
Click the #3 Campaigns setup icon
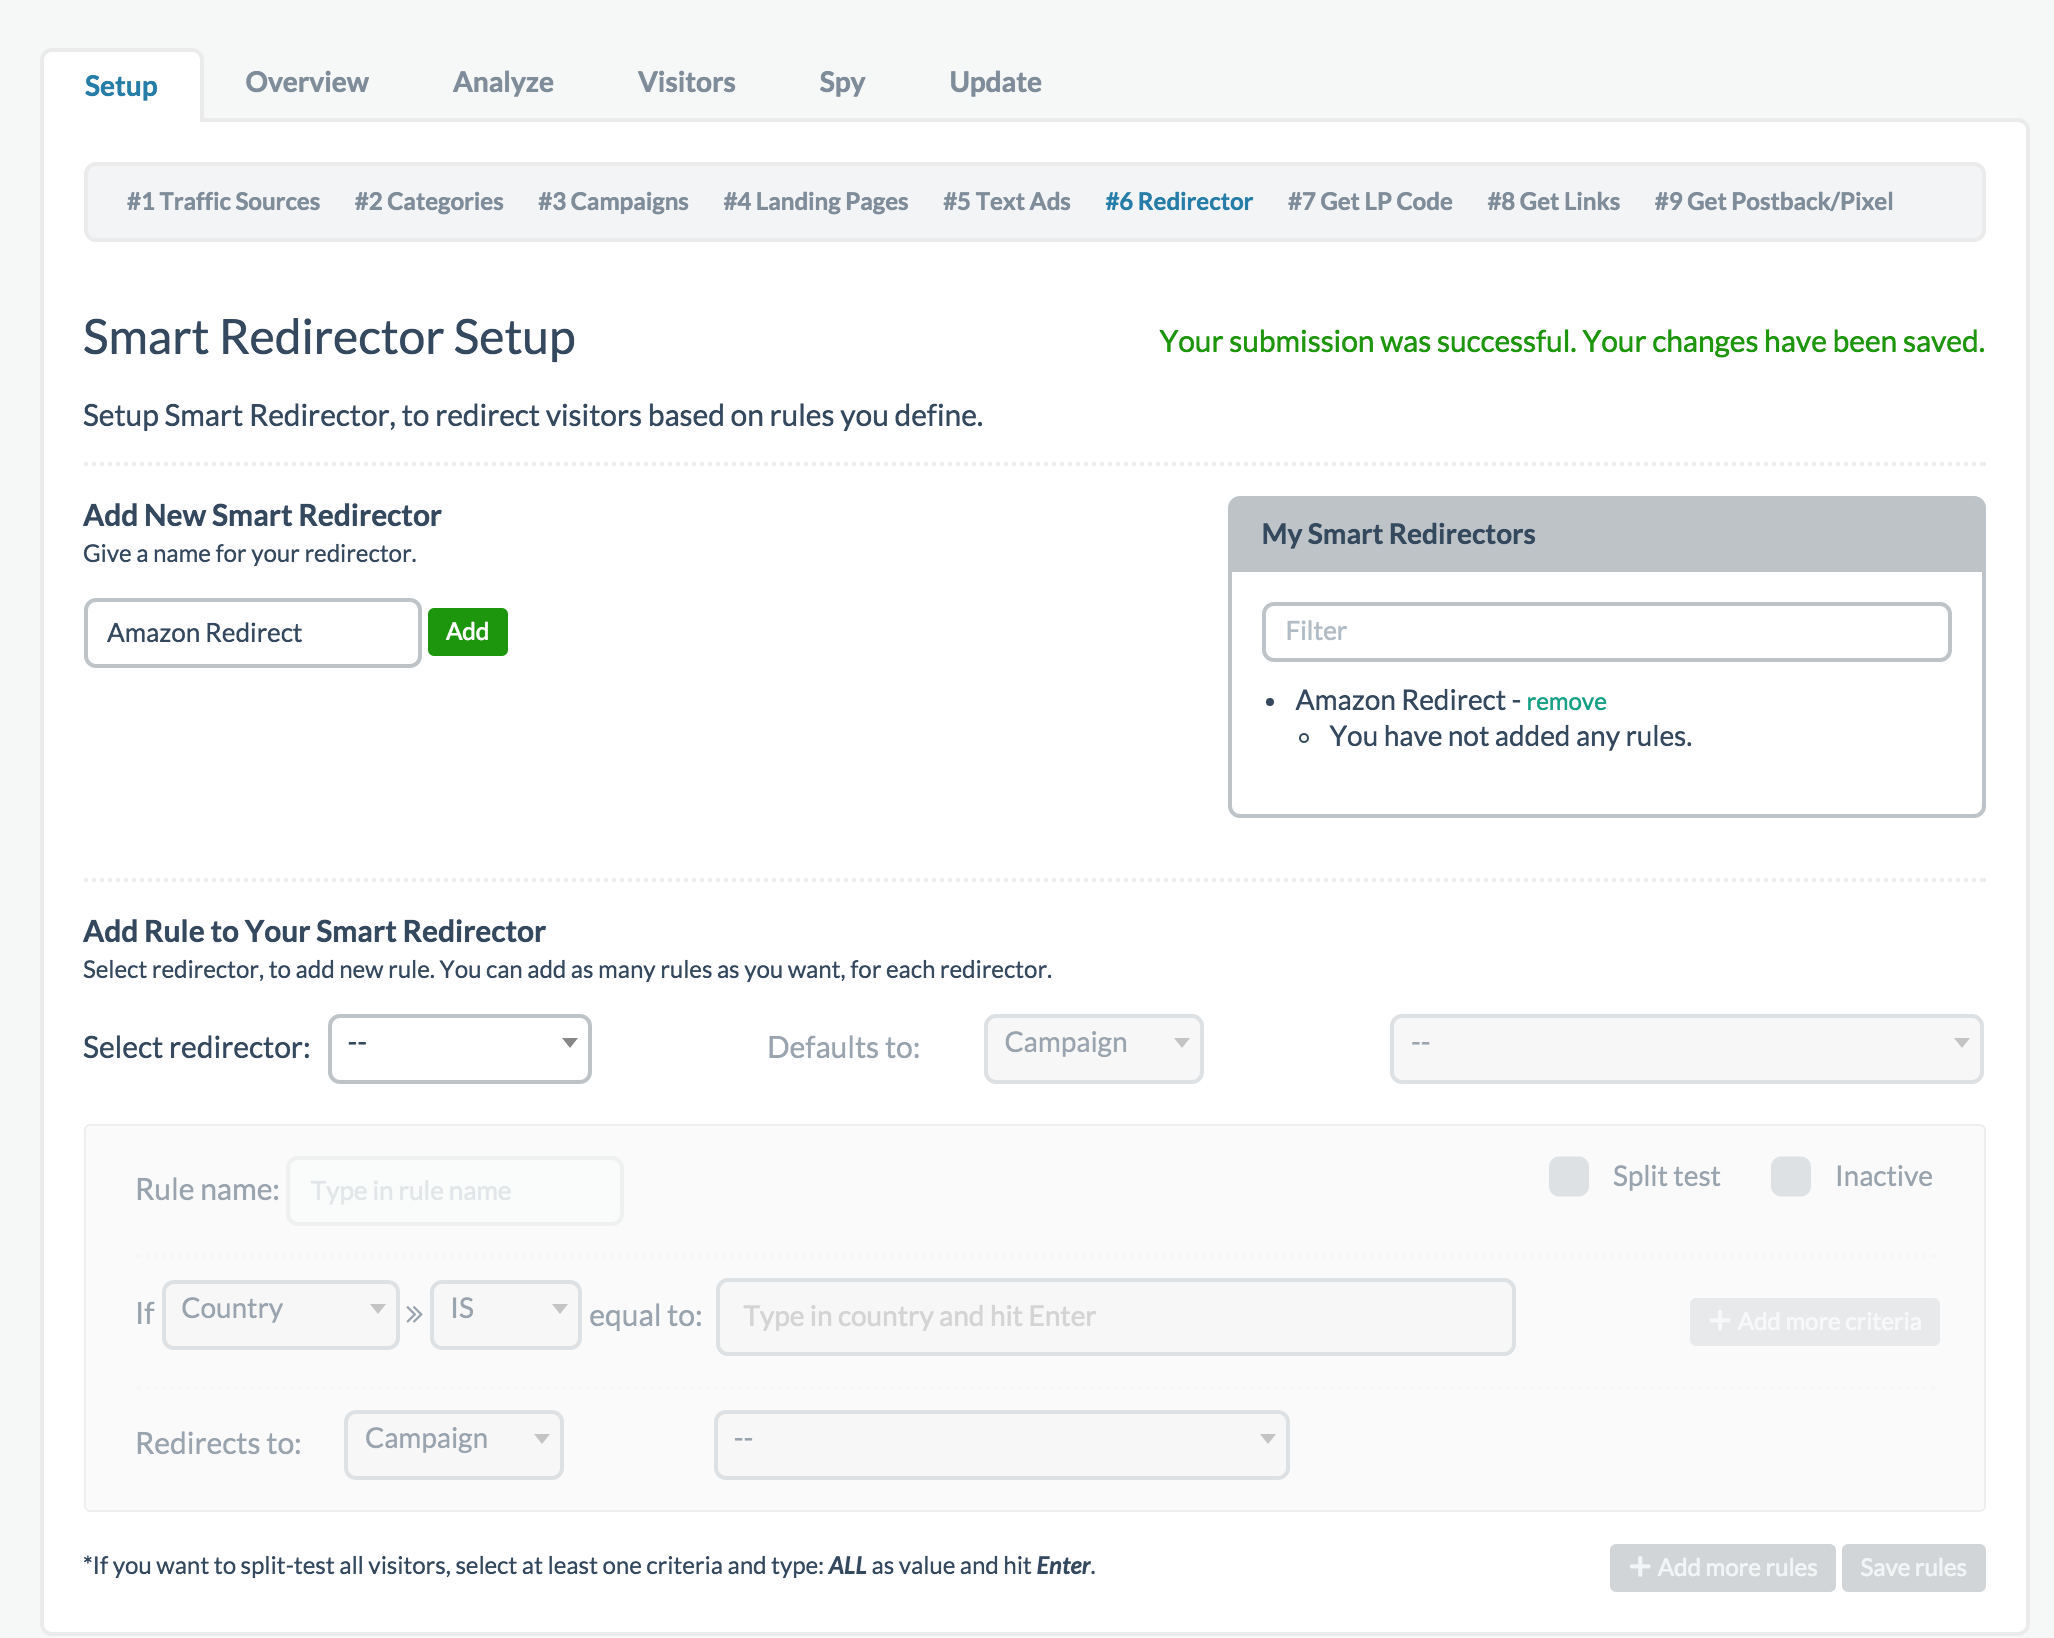pyautogui.click(x=613, y=199)
